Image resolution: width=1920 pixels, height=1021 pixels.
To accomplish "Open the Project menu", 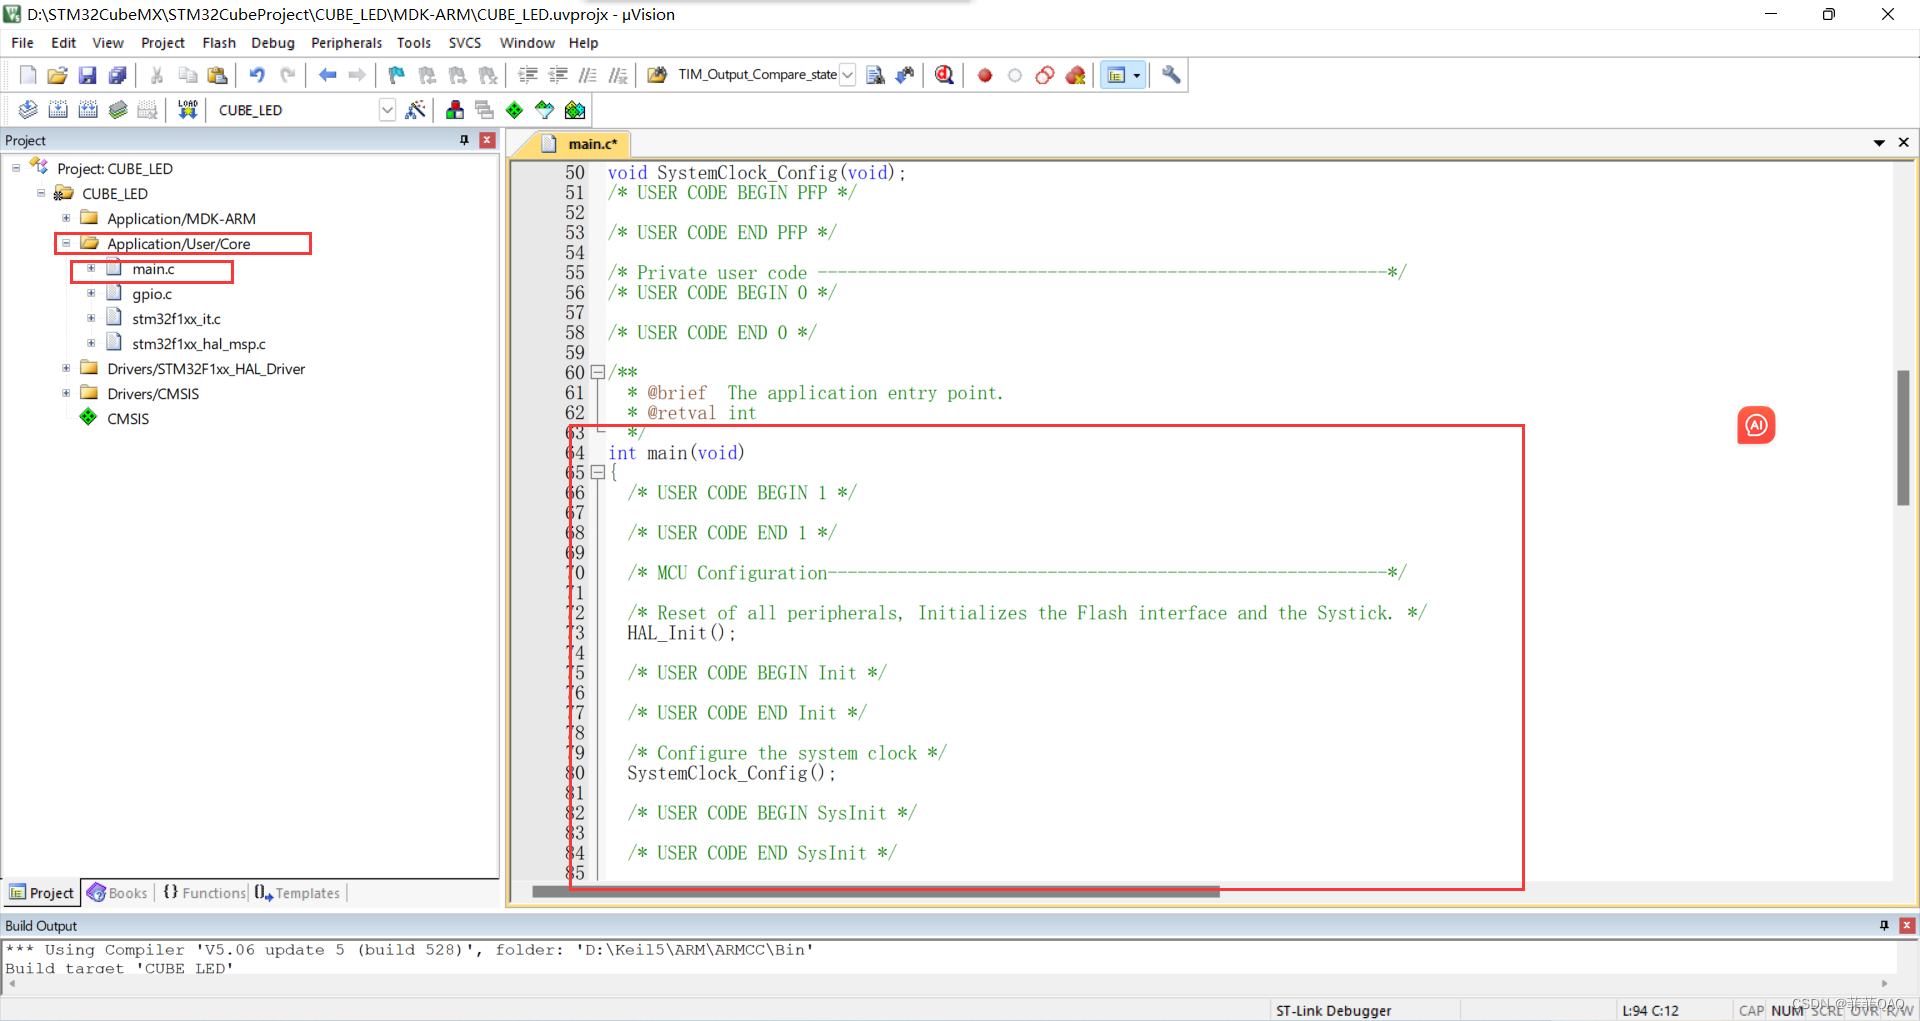I will [163, 43].
